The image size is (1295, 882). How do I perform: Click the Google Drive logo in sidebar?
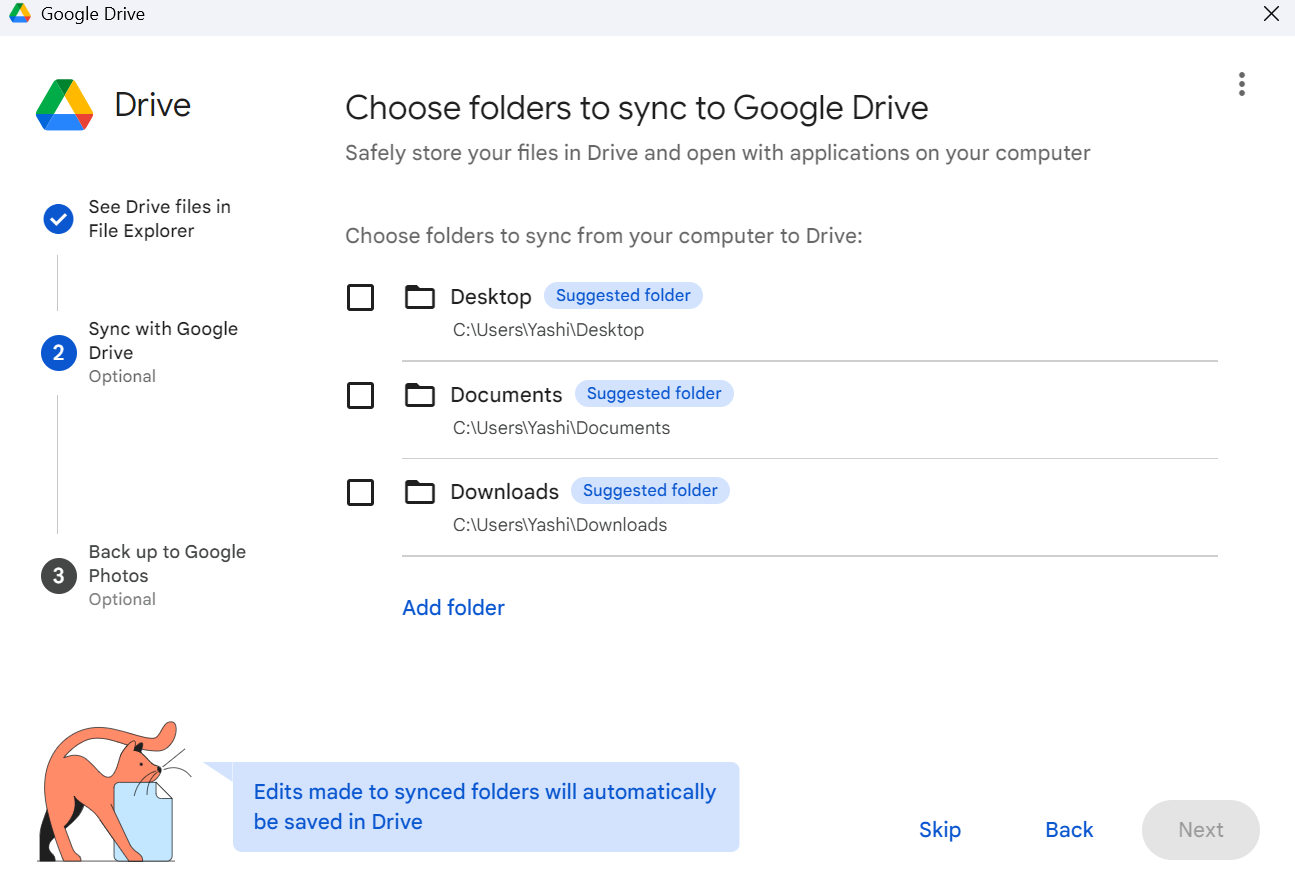click(x=65, y=105)
